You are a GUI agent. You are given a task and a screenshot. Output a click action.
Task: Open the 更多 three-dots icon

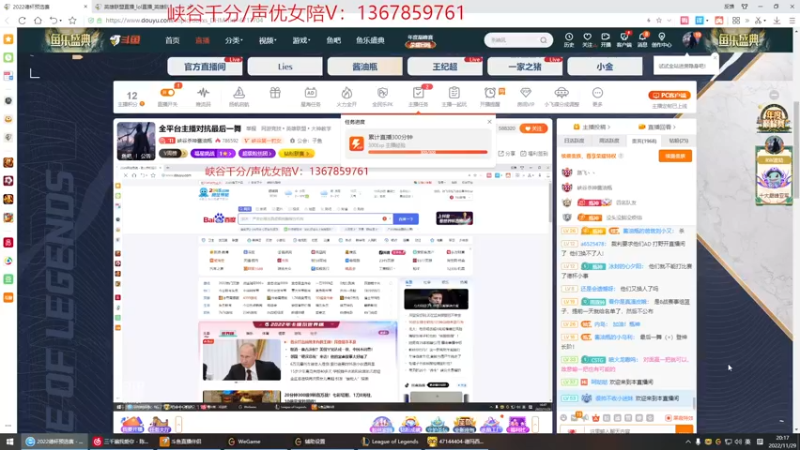597,93
